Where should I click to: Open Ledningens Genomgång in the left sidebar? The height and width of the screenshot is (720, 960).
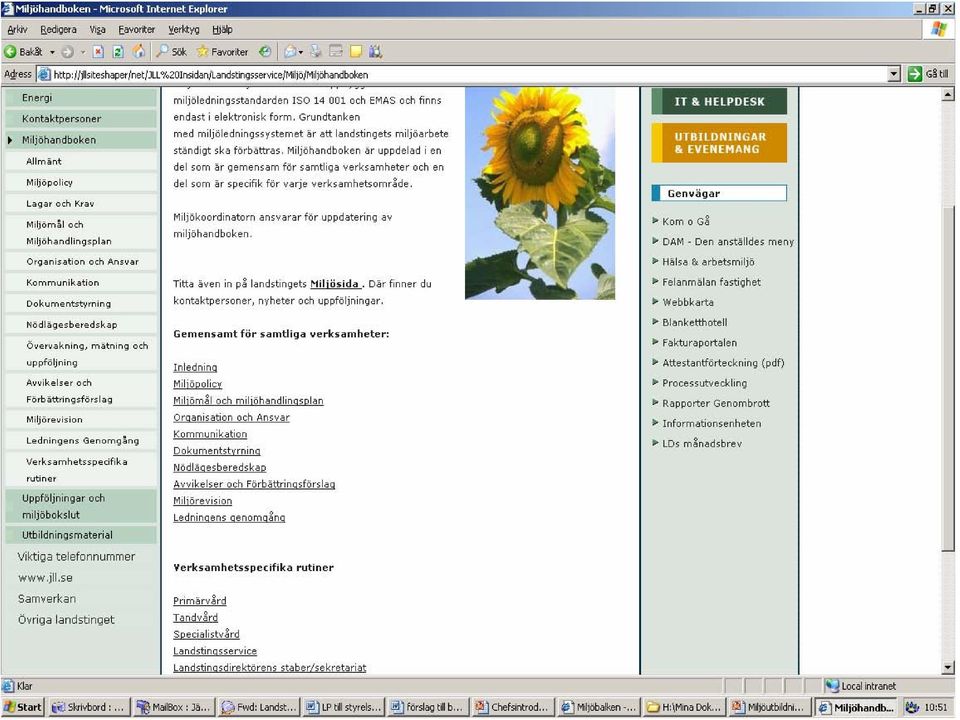(x=83, y=441)
